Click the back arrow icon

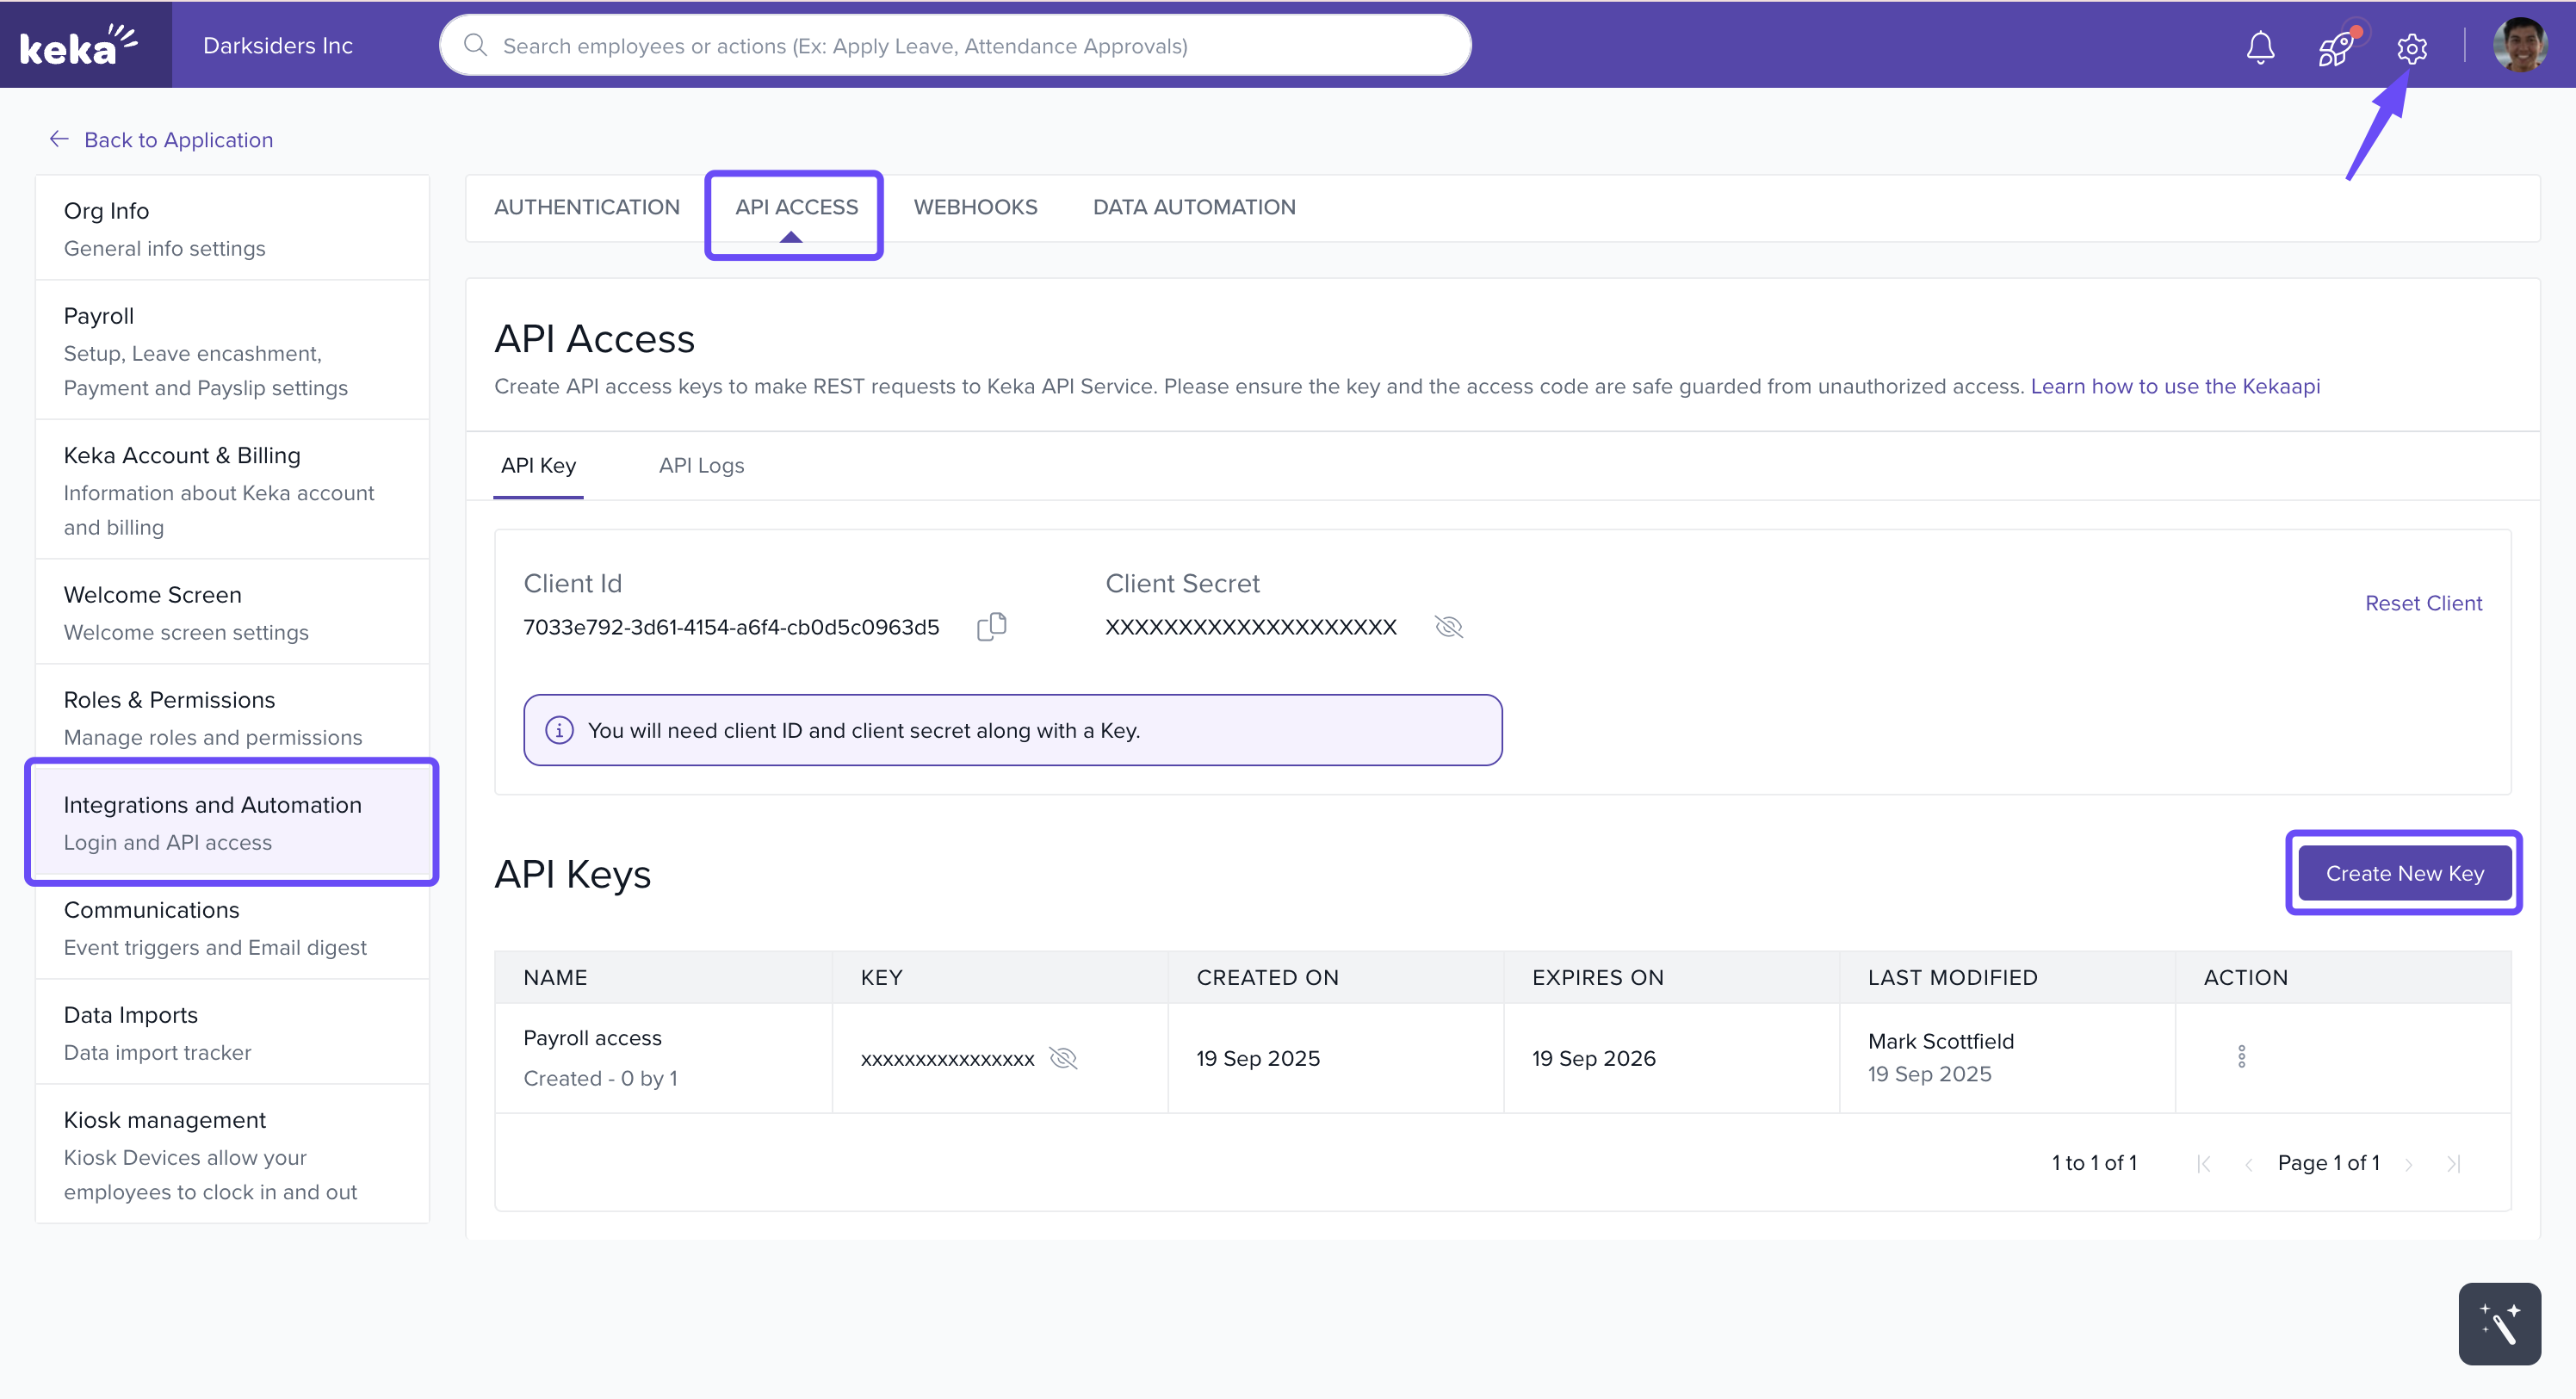click(59, 139)
